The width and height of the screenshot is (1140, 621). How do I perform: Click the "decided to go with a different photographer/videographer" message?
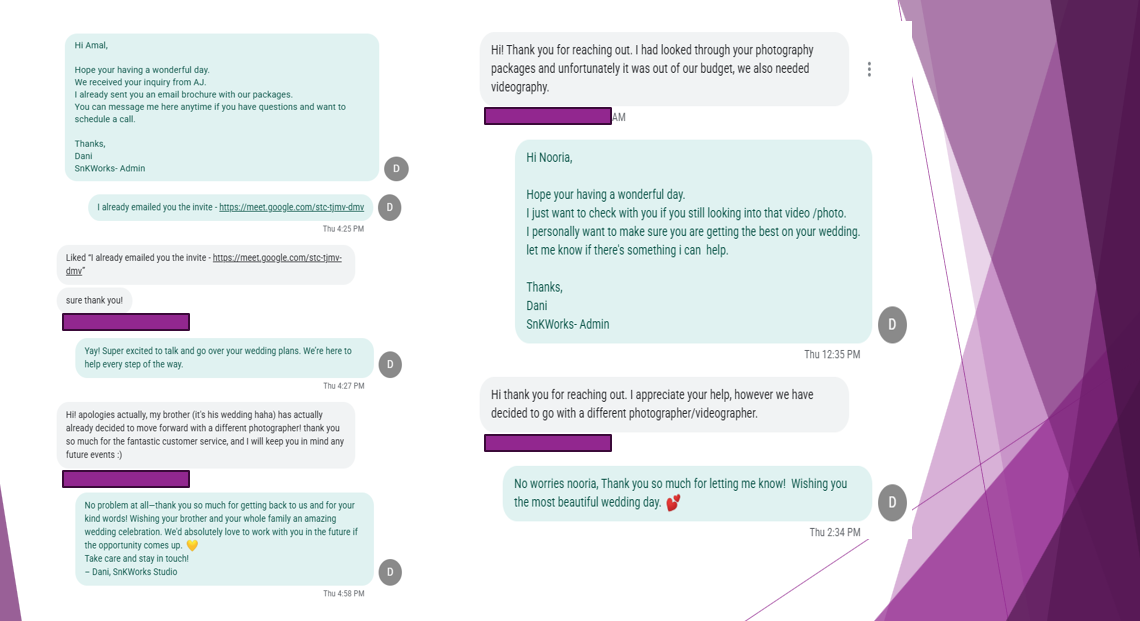(x=664, y=404)
